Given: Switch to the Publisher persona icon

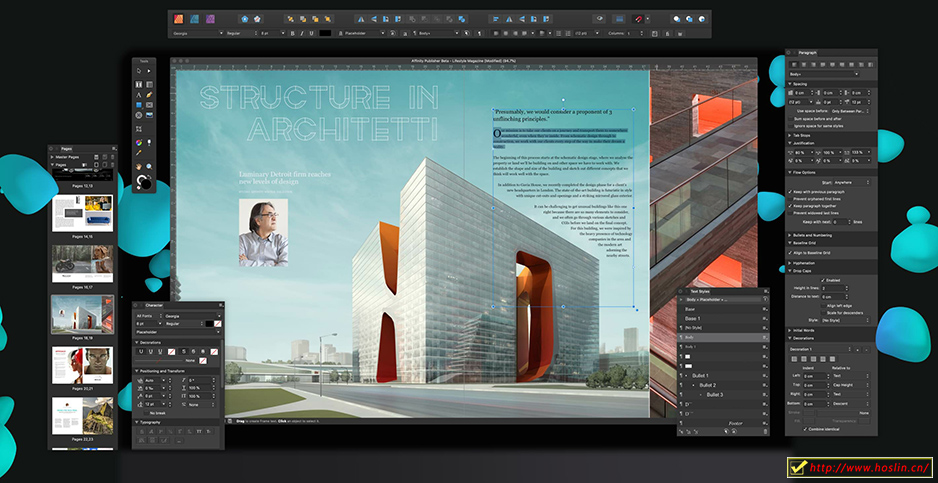Looking at the screenshot, I should (x=178, y=19).
